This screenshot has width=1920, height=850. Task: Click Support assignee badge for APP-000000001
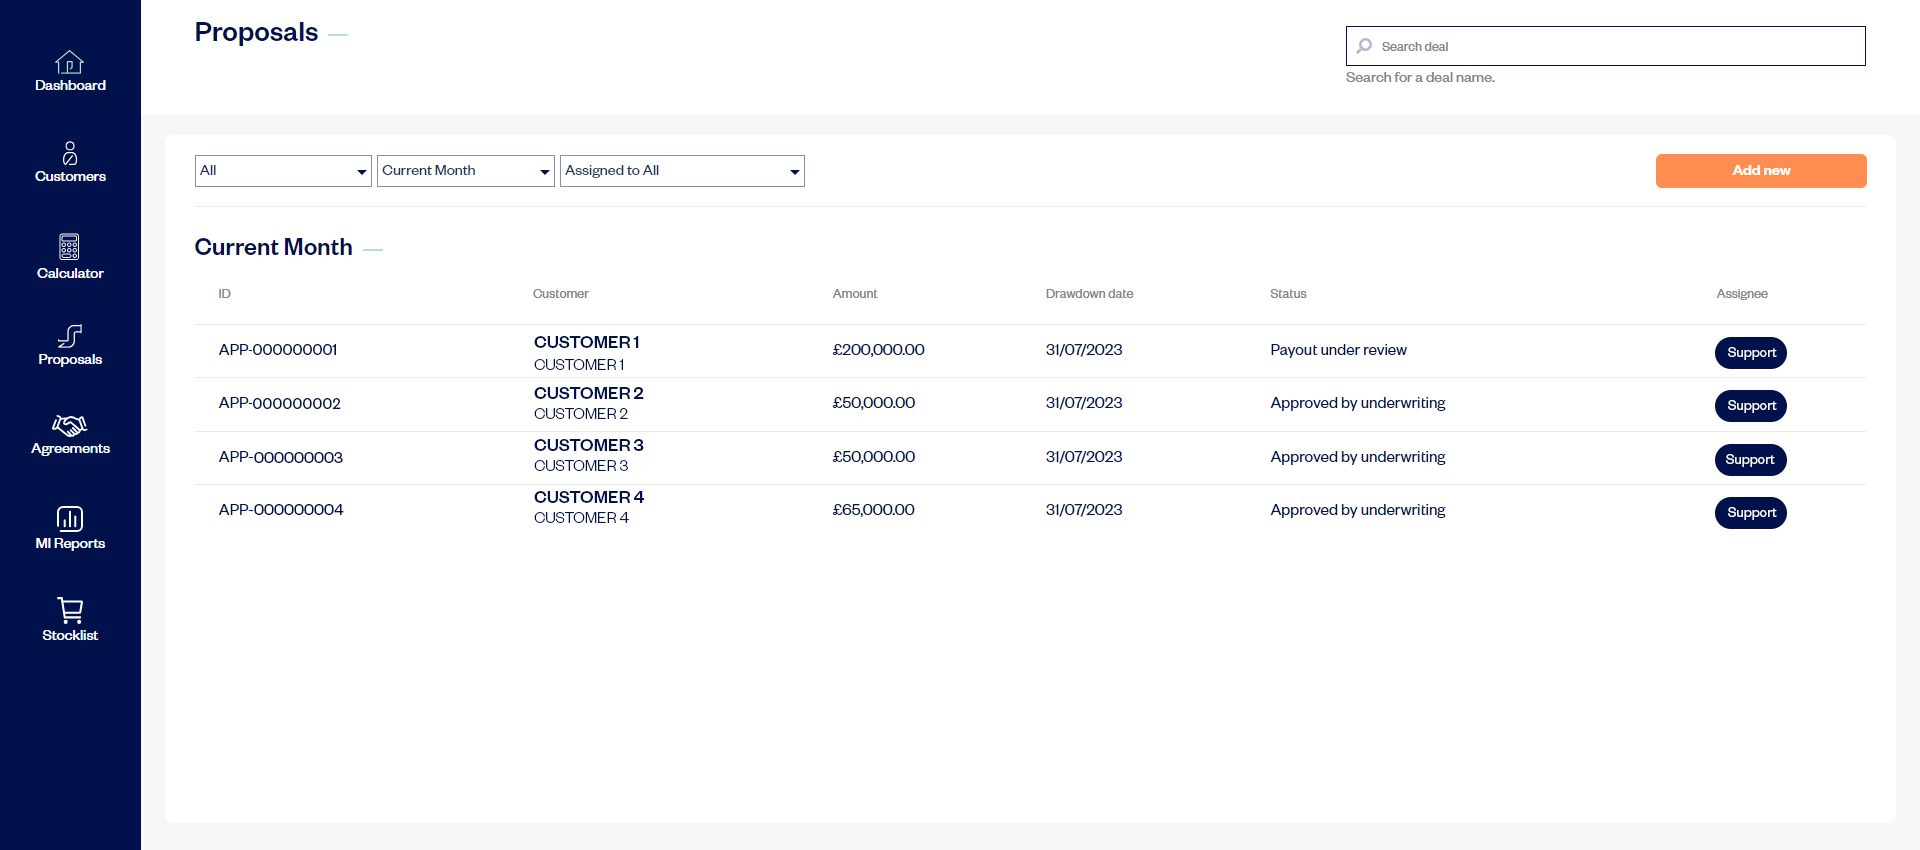click(1750, 353)
